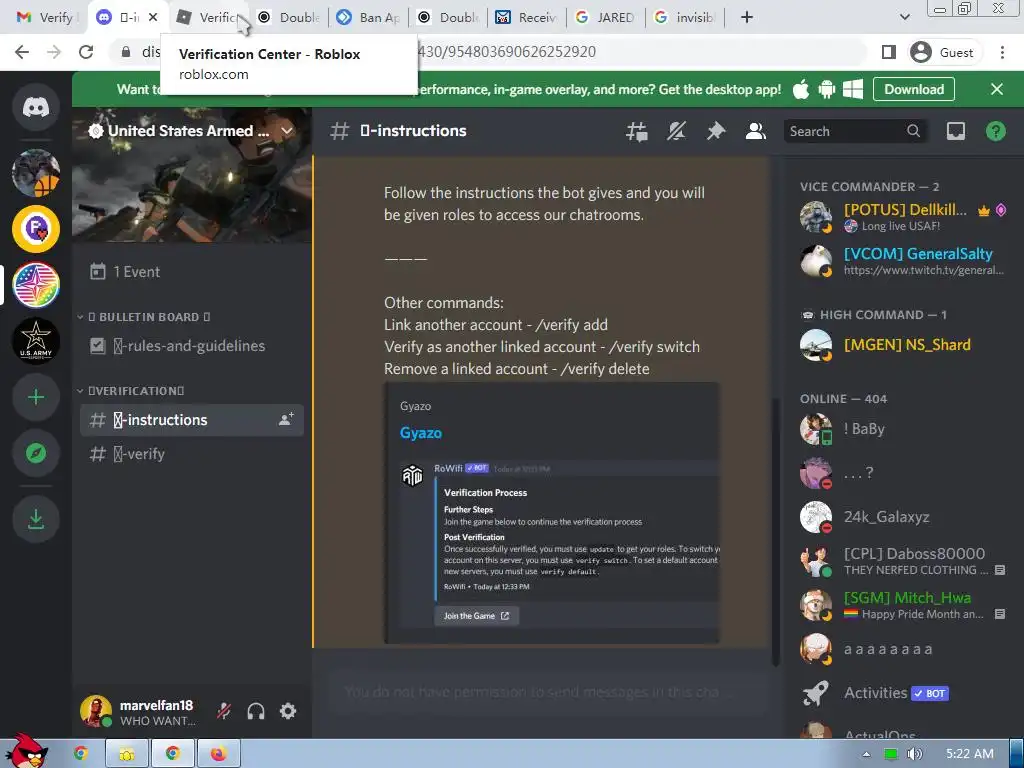Screen dimensions: 1024x768
Task: Open member [POTUS] Dellkill profile
Action: tap(903, 217)
